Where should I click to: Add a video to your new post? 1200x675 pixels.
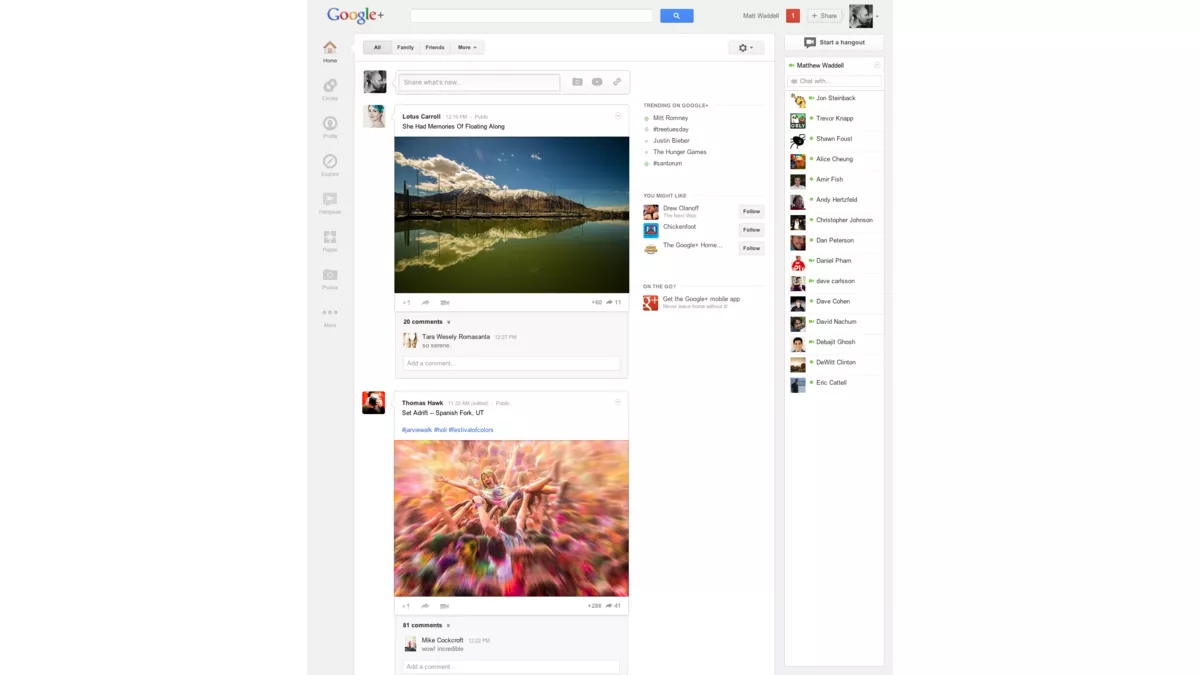click(x=597, y=81)
